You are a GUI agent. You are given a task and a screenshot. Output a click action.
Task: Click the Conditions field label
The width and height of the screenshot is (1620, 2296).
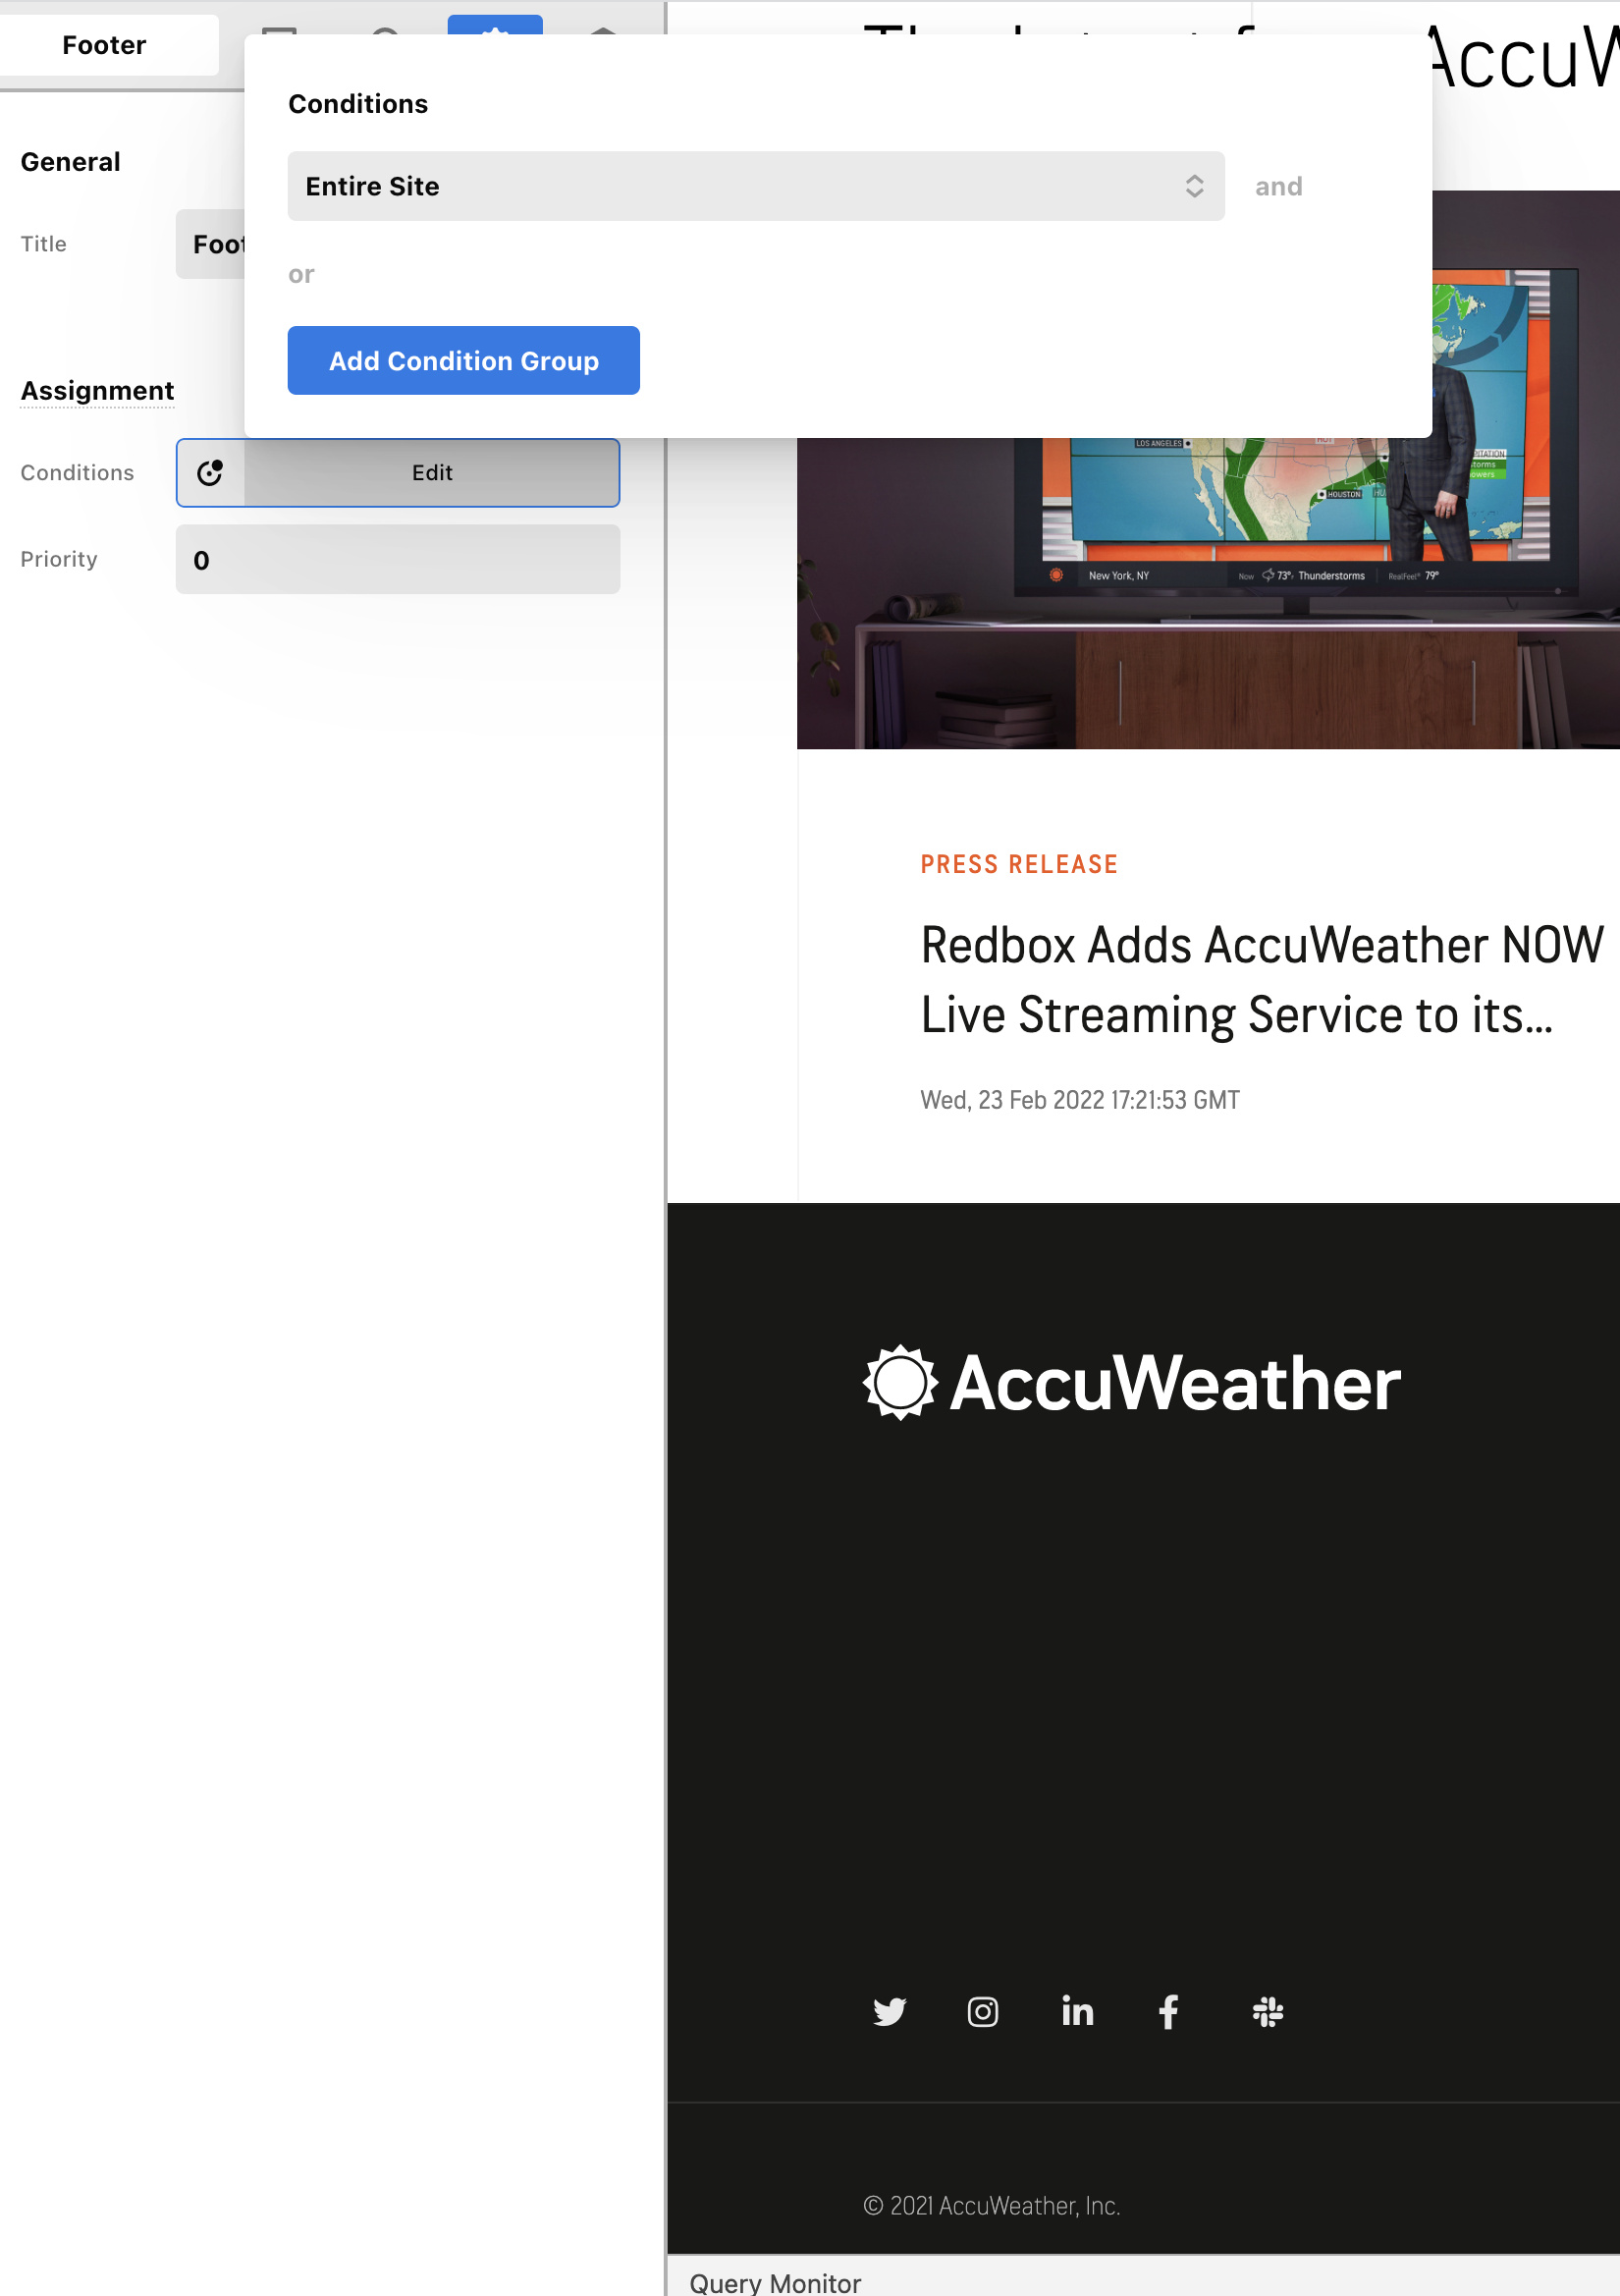pos(77,473)
